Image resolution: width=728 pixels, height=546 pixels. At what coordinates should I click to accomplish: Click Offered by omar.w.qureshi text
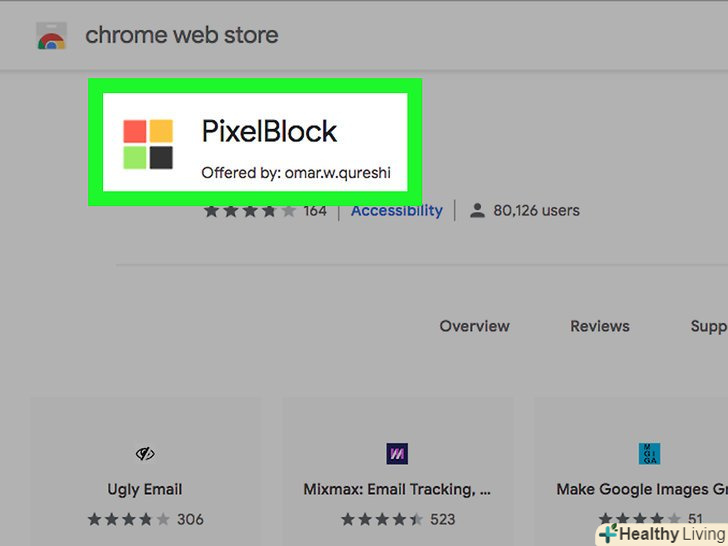pos(295,173)
